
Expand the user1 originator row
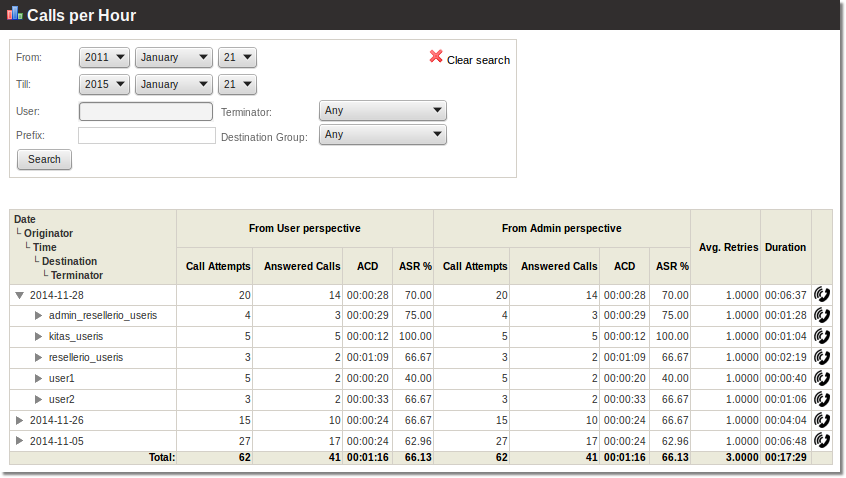click(x=39, y=378)
